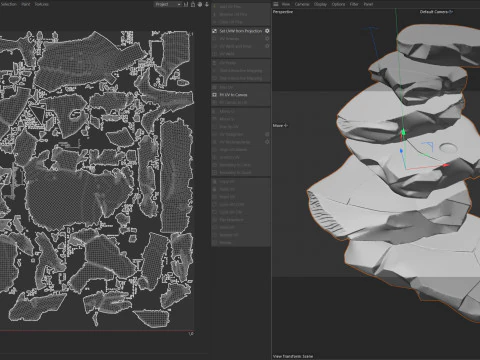Image resolution: width=480 pixels, height=360 pixels.
Task: Open Set UVW from Projection settings gear
Action: [267, 31]
